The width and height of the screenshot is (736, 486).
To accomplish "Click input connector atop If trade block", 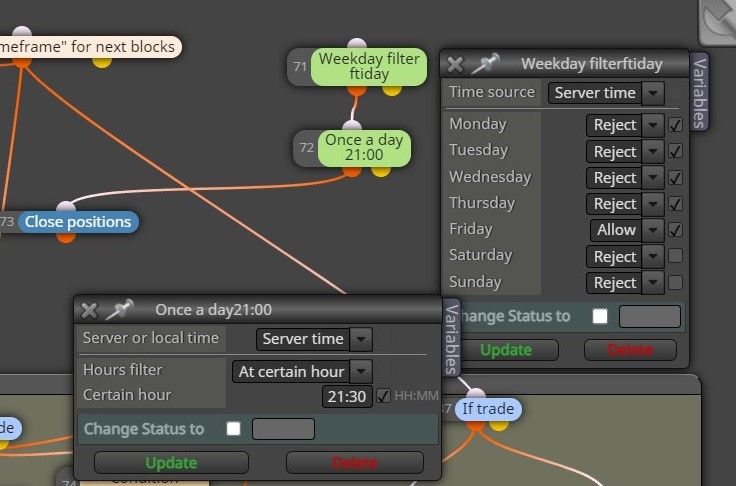I will point(476,394).
